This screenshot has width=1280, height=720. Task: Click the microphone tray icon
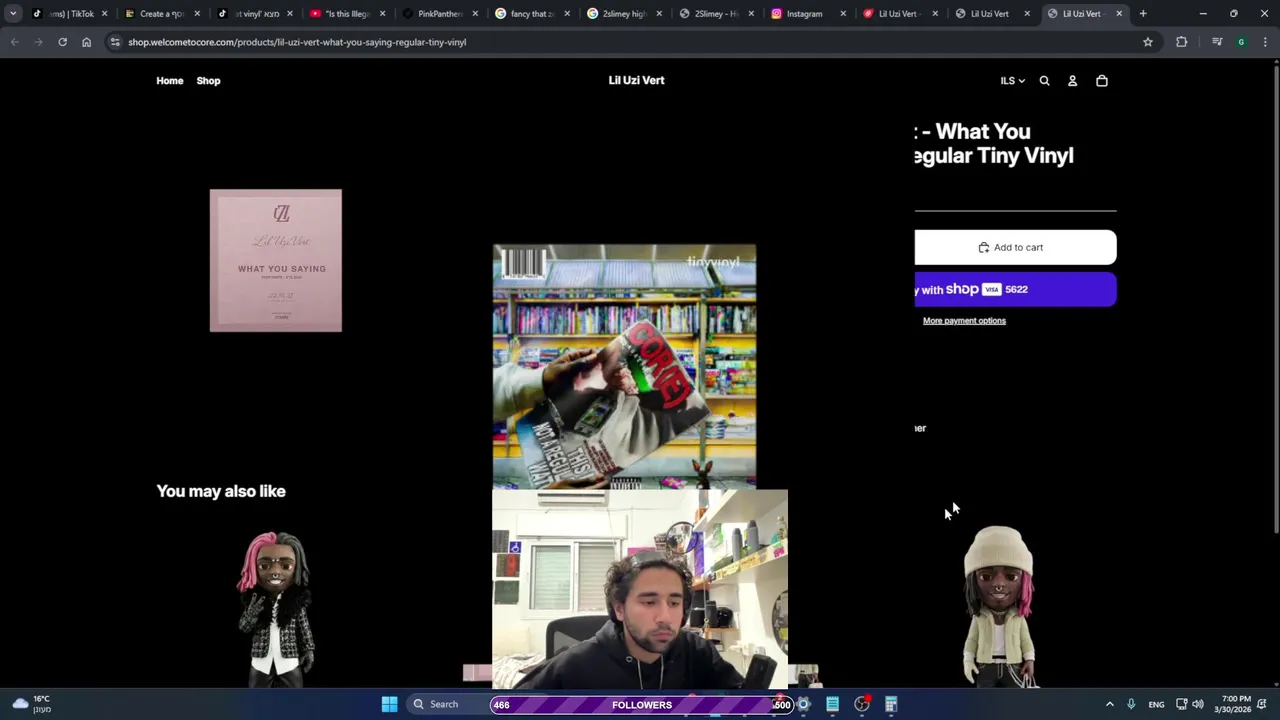pos(1131,704)
